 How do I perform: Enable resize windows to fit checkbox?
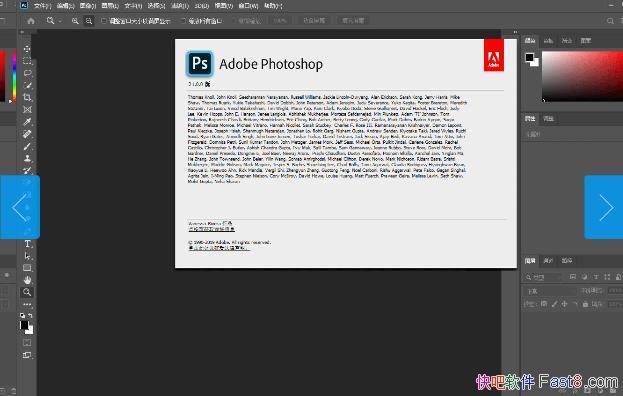coord(104,21)
